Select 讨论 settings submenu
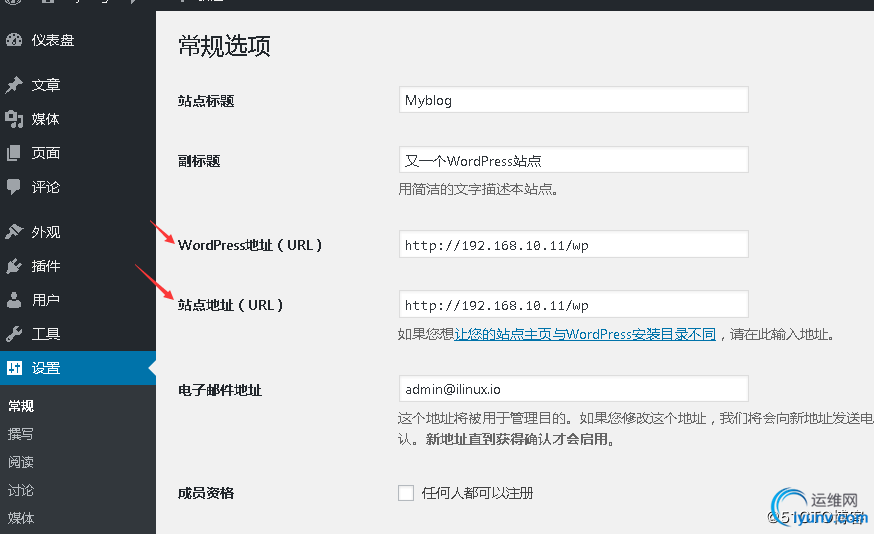The height and width of the screenshot is (534, 874). (21, 490)
